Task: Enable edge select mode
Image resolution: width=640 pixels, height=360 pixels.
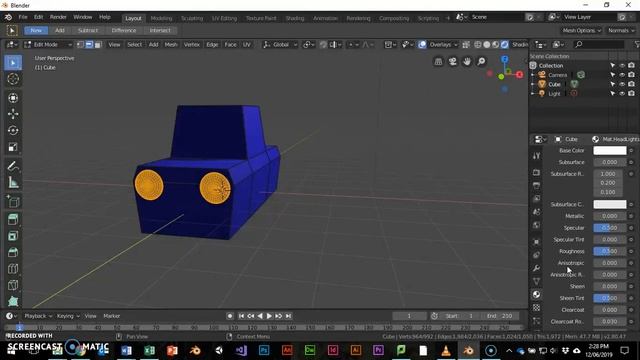Action: (x=89, y=44)
